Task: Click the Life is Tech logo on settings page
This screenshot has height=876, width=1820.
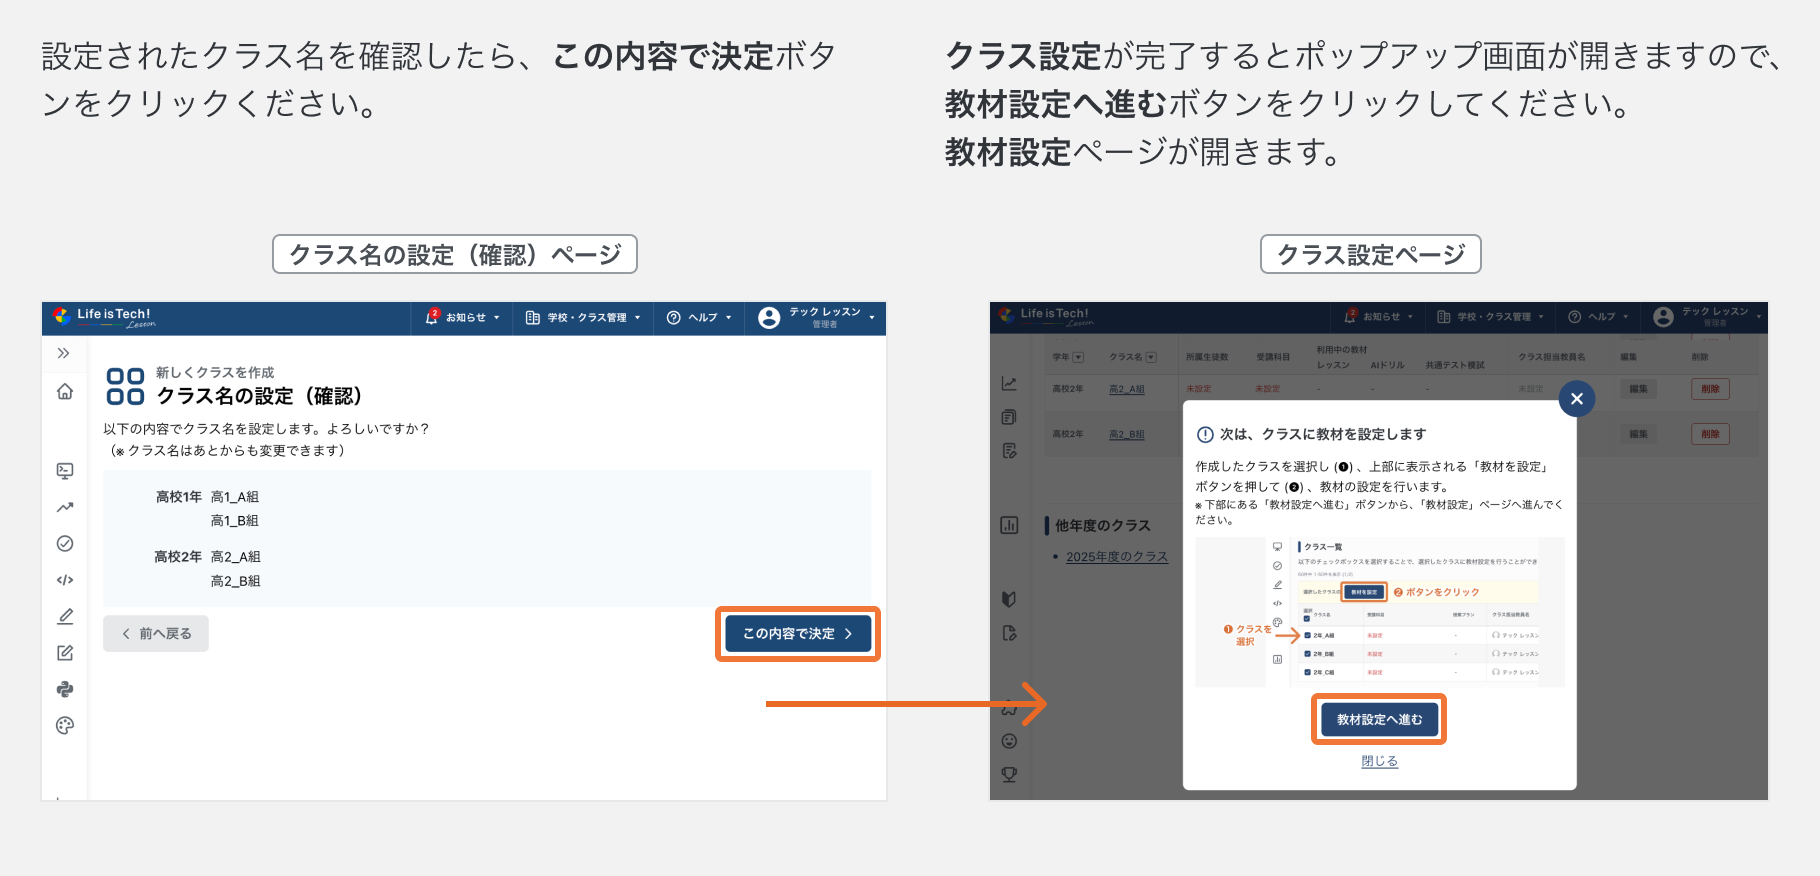Action: pos(1046,317)
